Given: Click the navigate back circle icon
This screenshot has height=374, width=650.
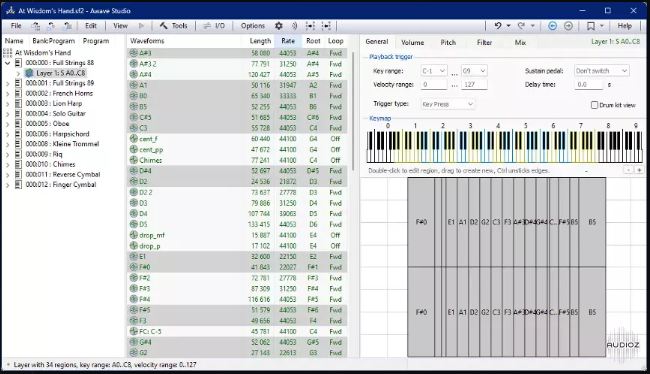Looking at the screenshot, I should tap(552, 26).
